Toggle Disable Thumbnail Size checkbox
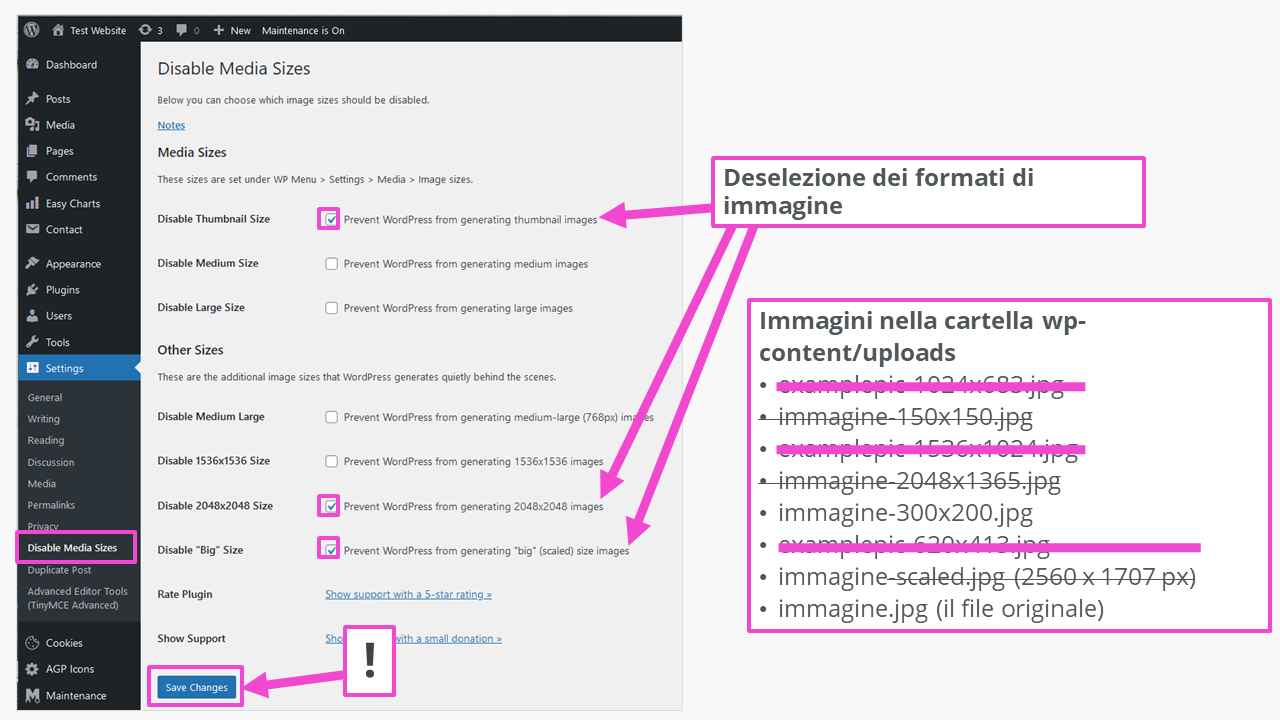 click(x=331, y=219)
